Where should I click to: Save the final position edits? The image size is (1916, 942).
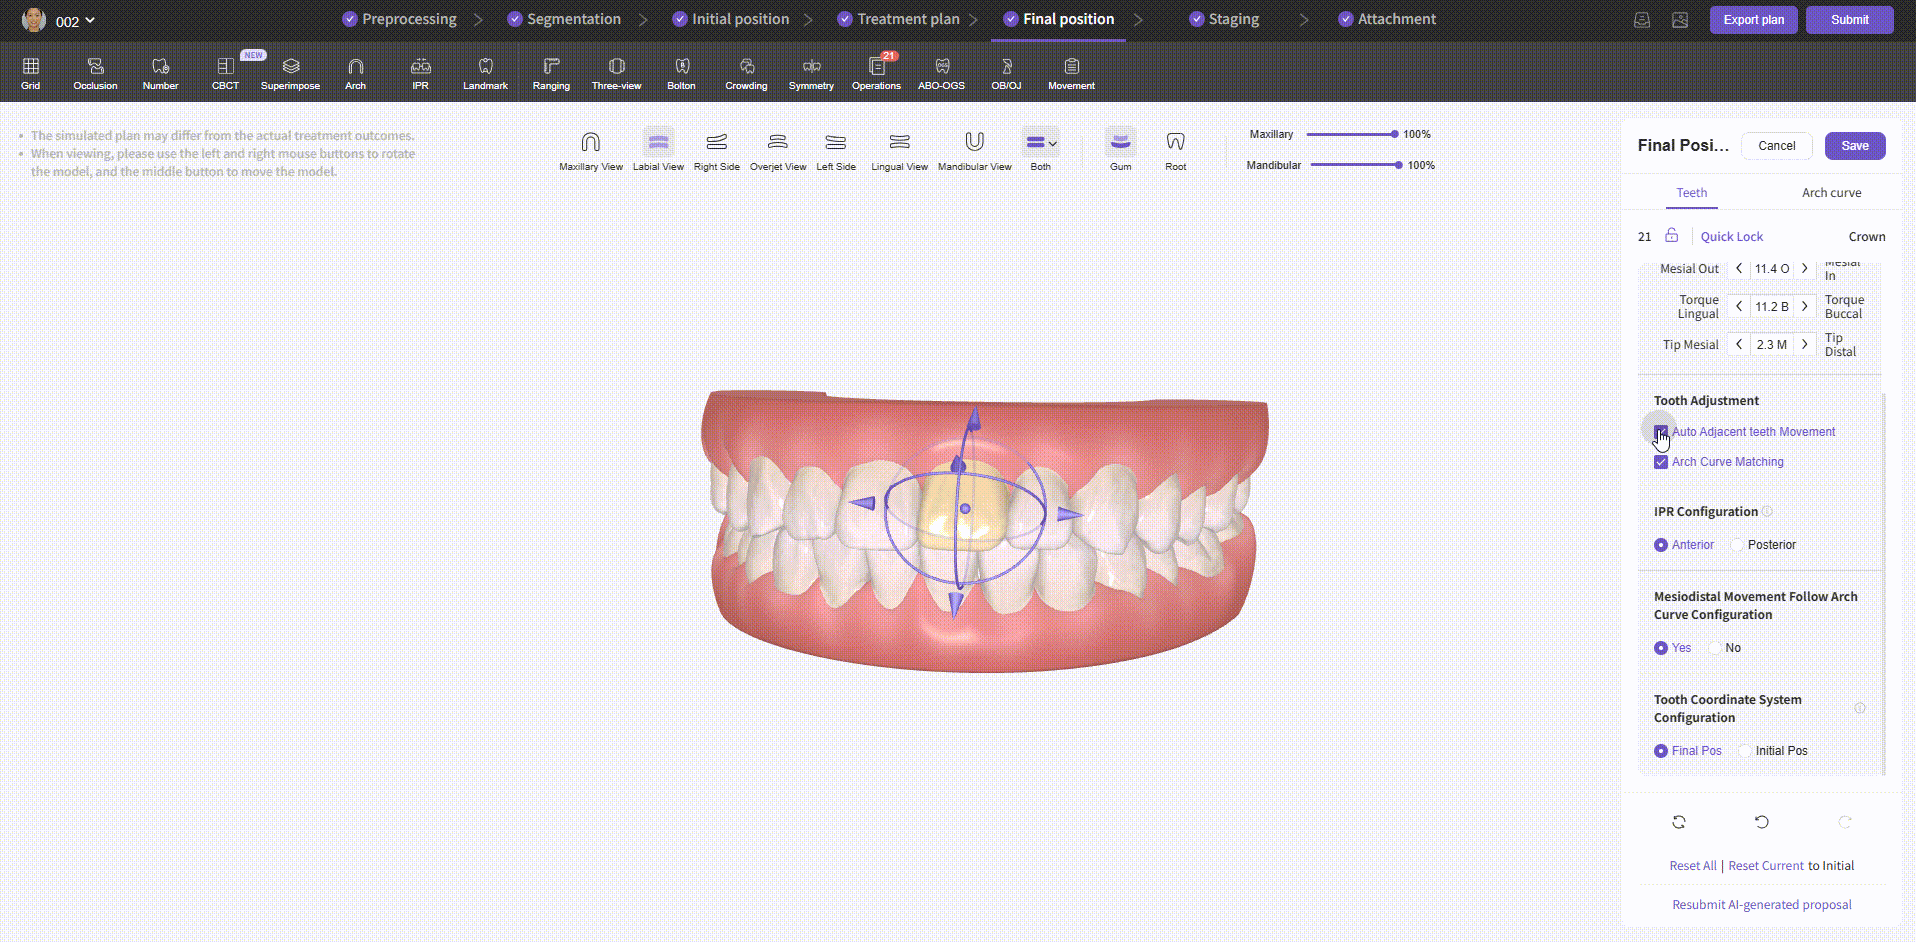click(1855, 146)
